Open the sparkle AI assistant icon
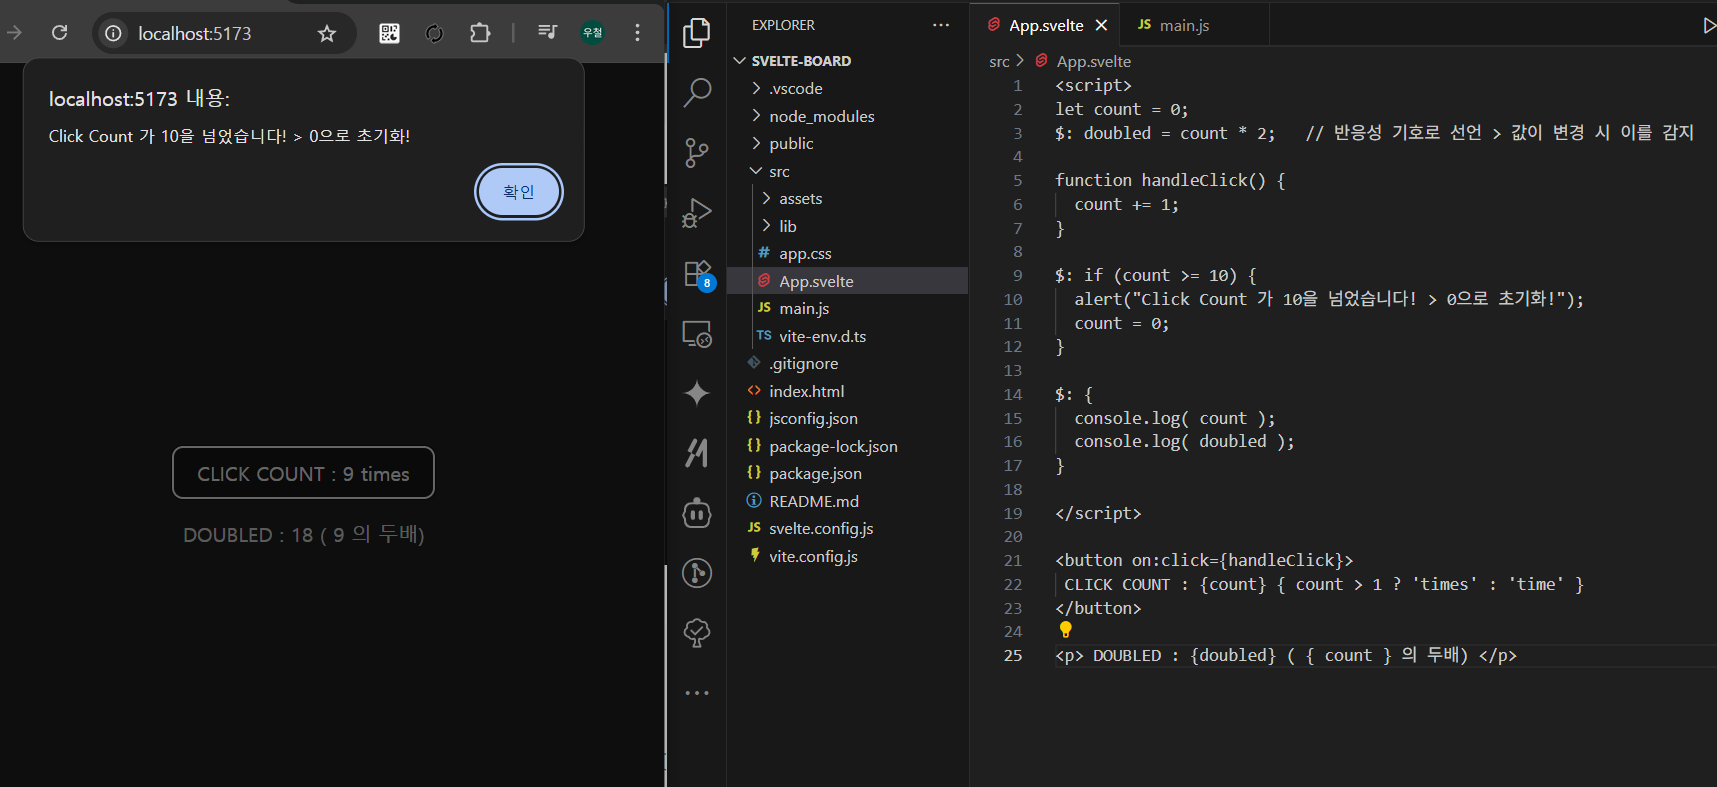 coord(697,393)
